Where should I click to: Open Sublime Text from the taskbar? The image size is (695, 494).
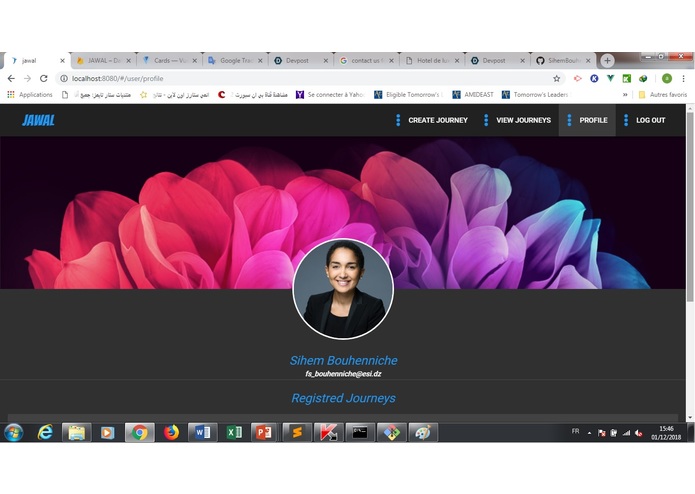(x=297, y=432)
